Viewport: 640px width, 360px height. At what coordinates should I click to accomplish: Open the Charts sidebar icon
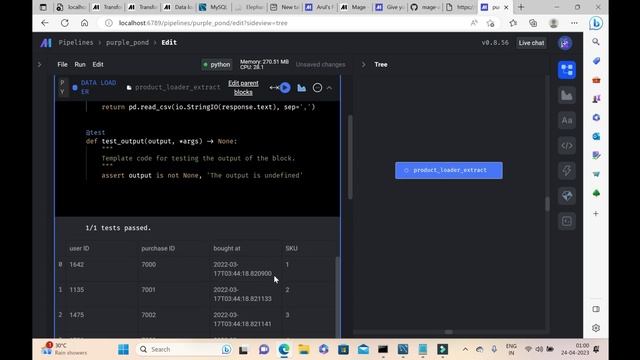click(x=567, y=95)
